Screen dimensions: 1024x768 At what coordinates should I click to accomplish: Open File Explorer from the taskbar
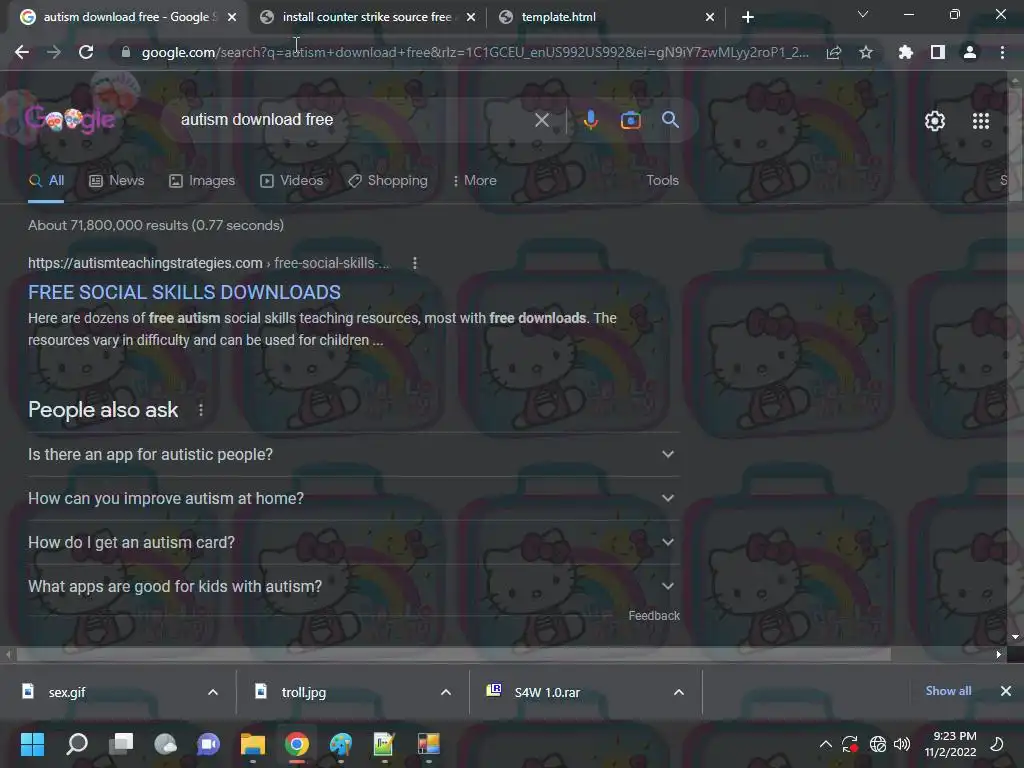pyautogui.click(x=253, y=744)
